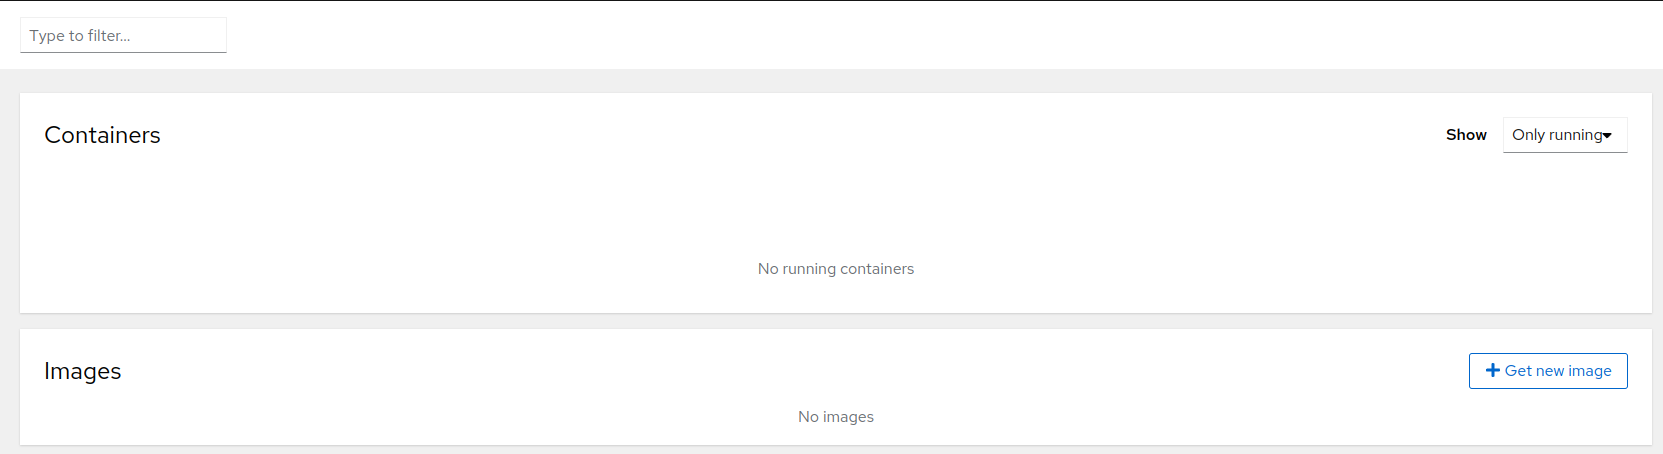The image size is (1663, 454).
Task: Click inside the filter box placeholder text
Action: tap(80, 36)
